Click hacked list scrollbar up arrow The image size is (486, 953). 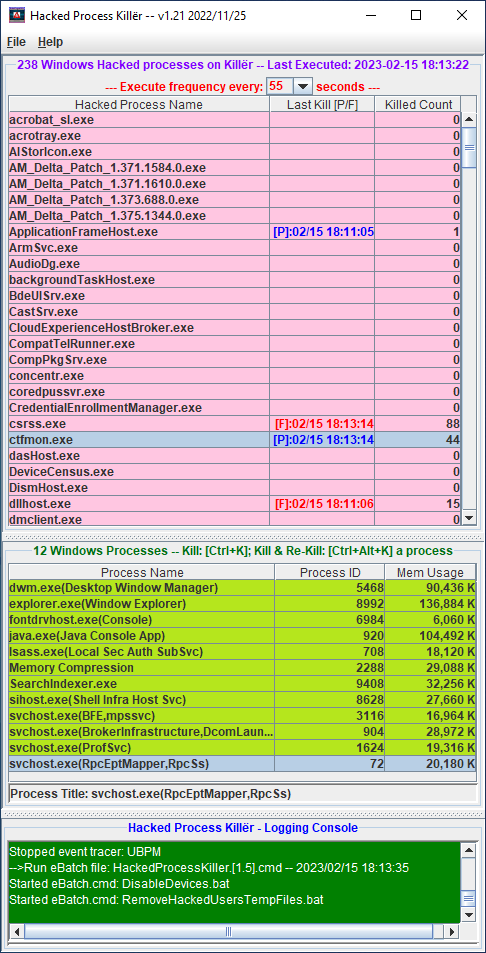[x=469, y=120]
